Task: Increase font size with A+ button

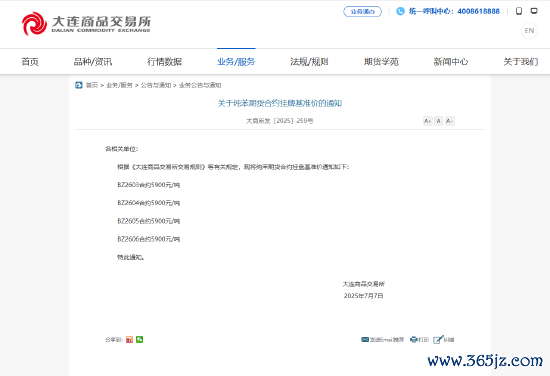Action: pos(428,121)
